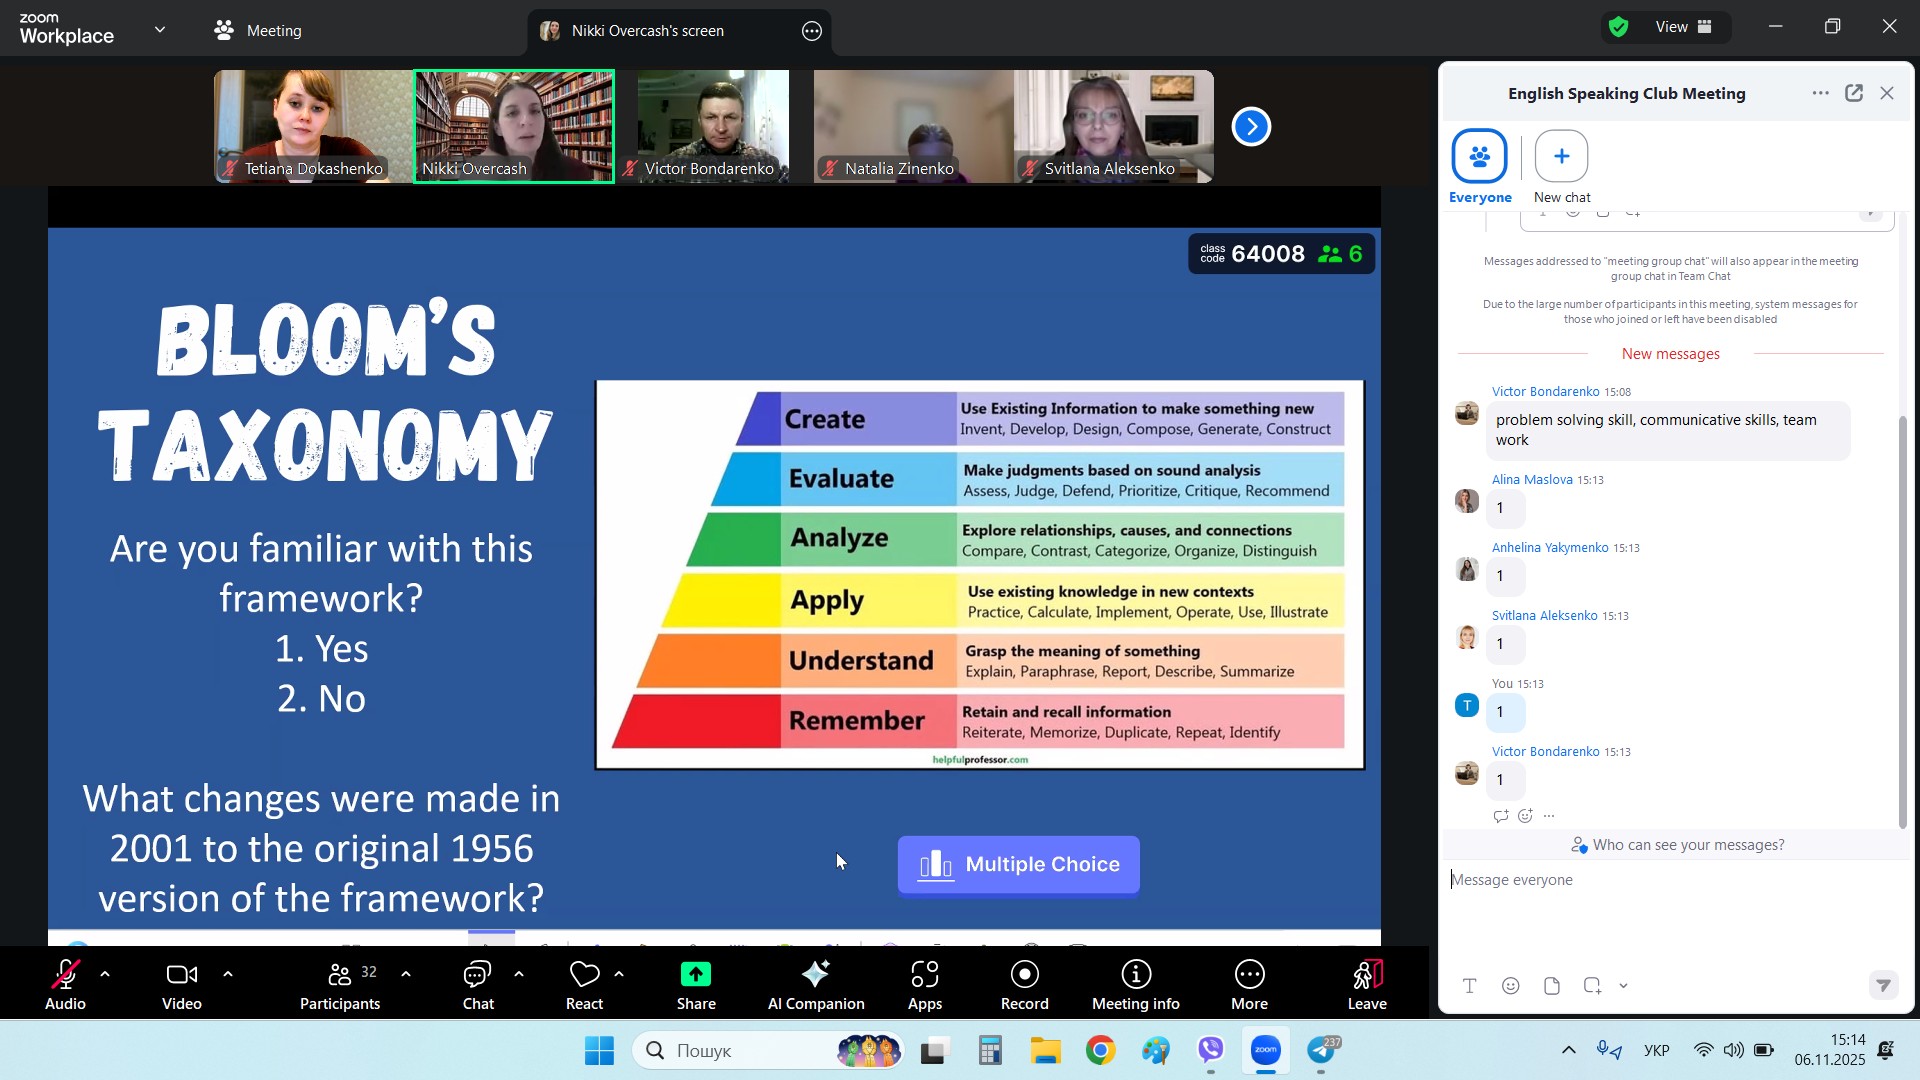Viewport: 1920px width, 1080px height.
Task: Expand the Participants options arrow
Action: (x=405, y=974)
